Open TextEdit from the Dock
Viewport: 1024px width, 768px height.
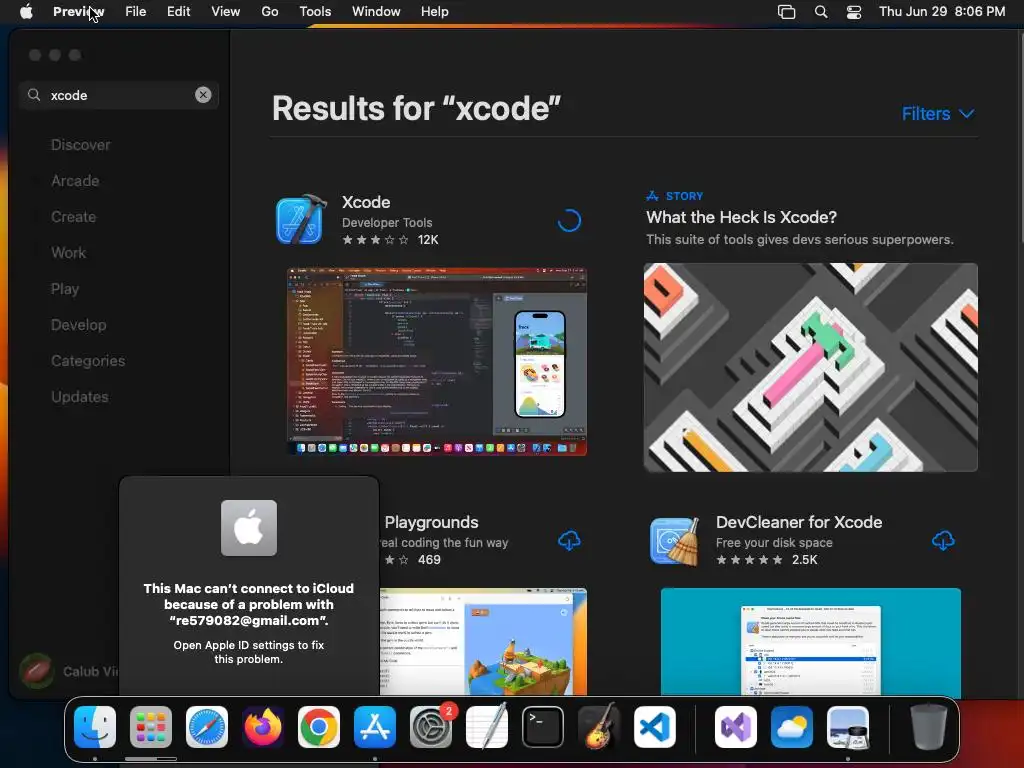click(487, 727)
